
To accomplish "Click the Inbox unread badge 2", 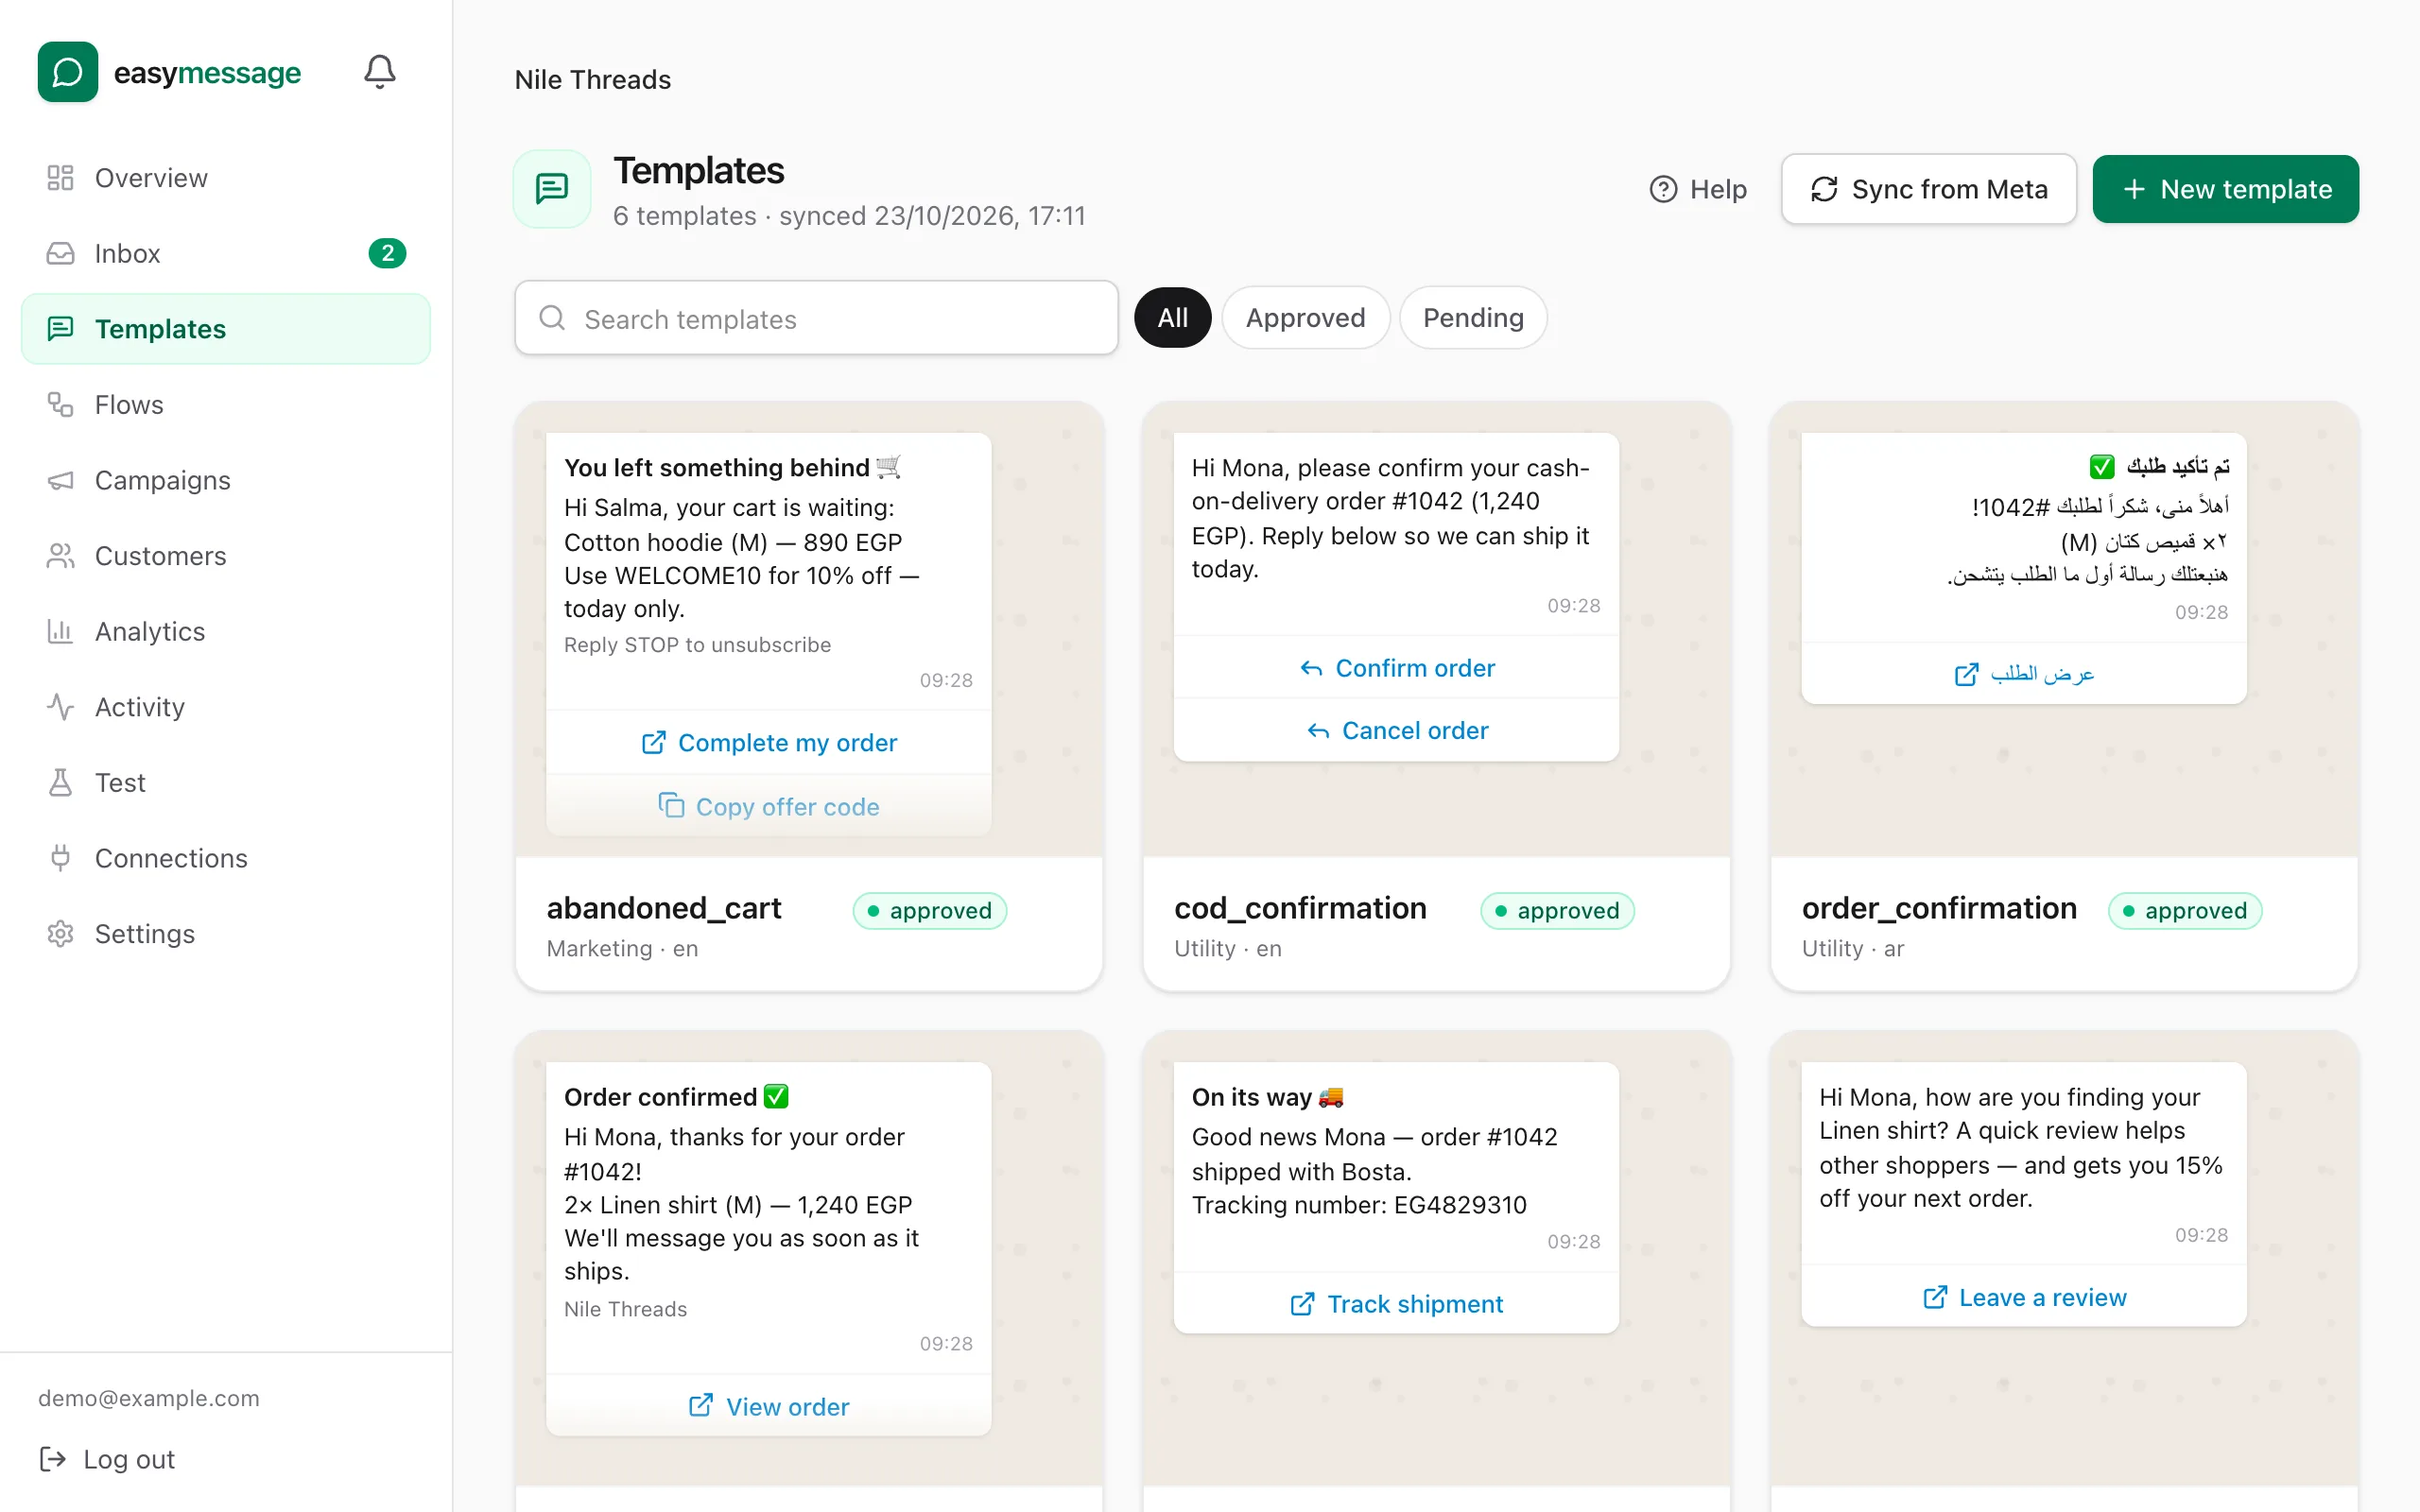I will point(387,253).
